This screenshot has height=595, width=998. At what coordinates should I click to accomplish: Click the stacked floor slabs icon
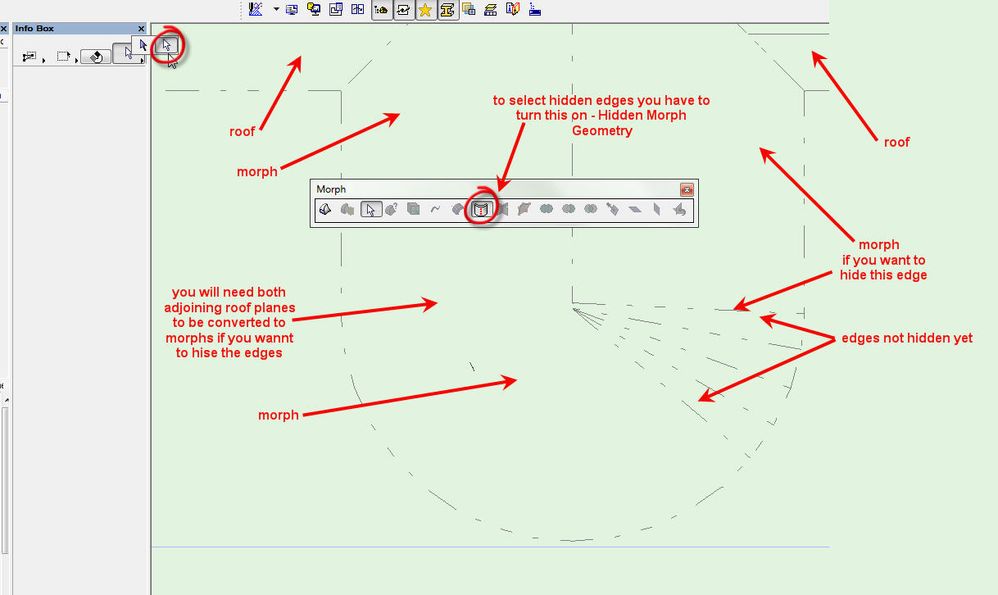(x=491, y=10)
